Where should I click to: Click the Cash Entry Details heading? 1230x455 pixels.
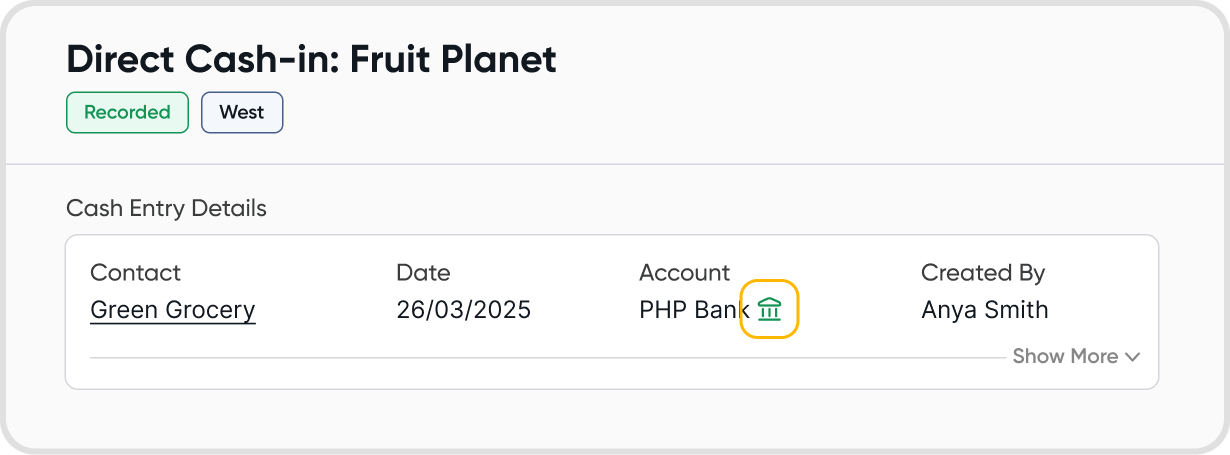[166, 209]
